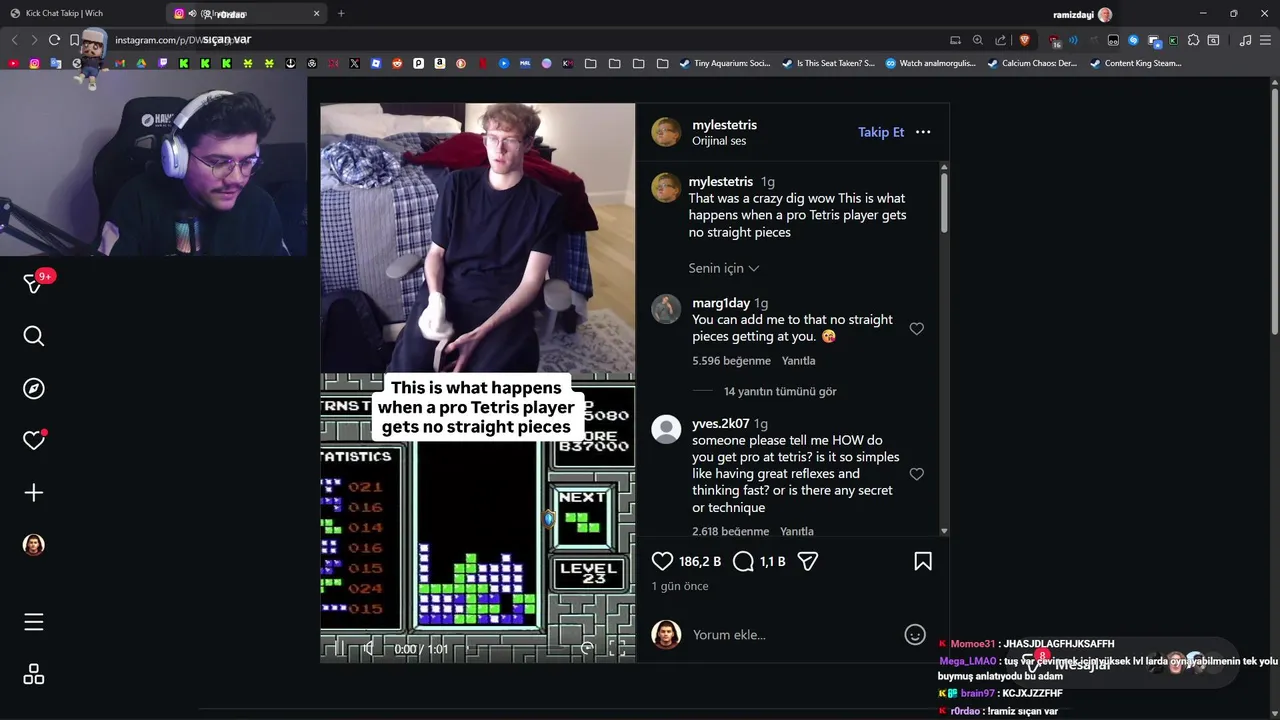Open the browser main hamburger menu
The height and width of the screenshot is (720, 1280).
point(1265,40)
